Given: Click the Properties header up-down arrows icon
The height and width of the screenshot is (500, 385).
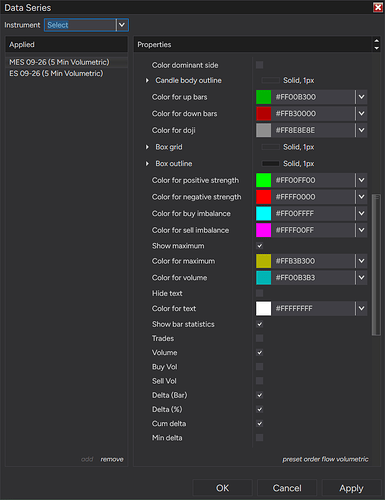Looking at the screenshot, I should pyautogui.click(x=376, y=44).
